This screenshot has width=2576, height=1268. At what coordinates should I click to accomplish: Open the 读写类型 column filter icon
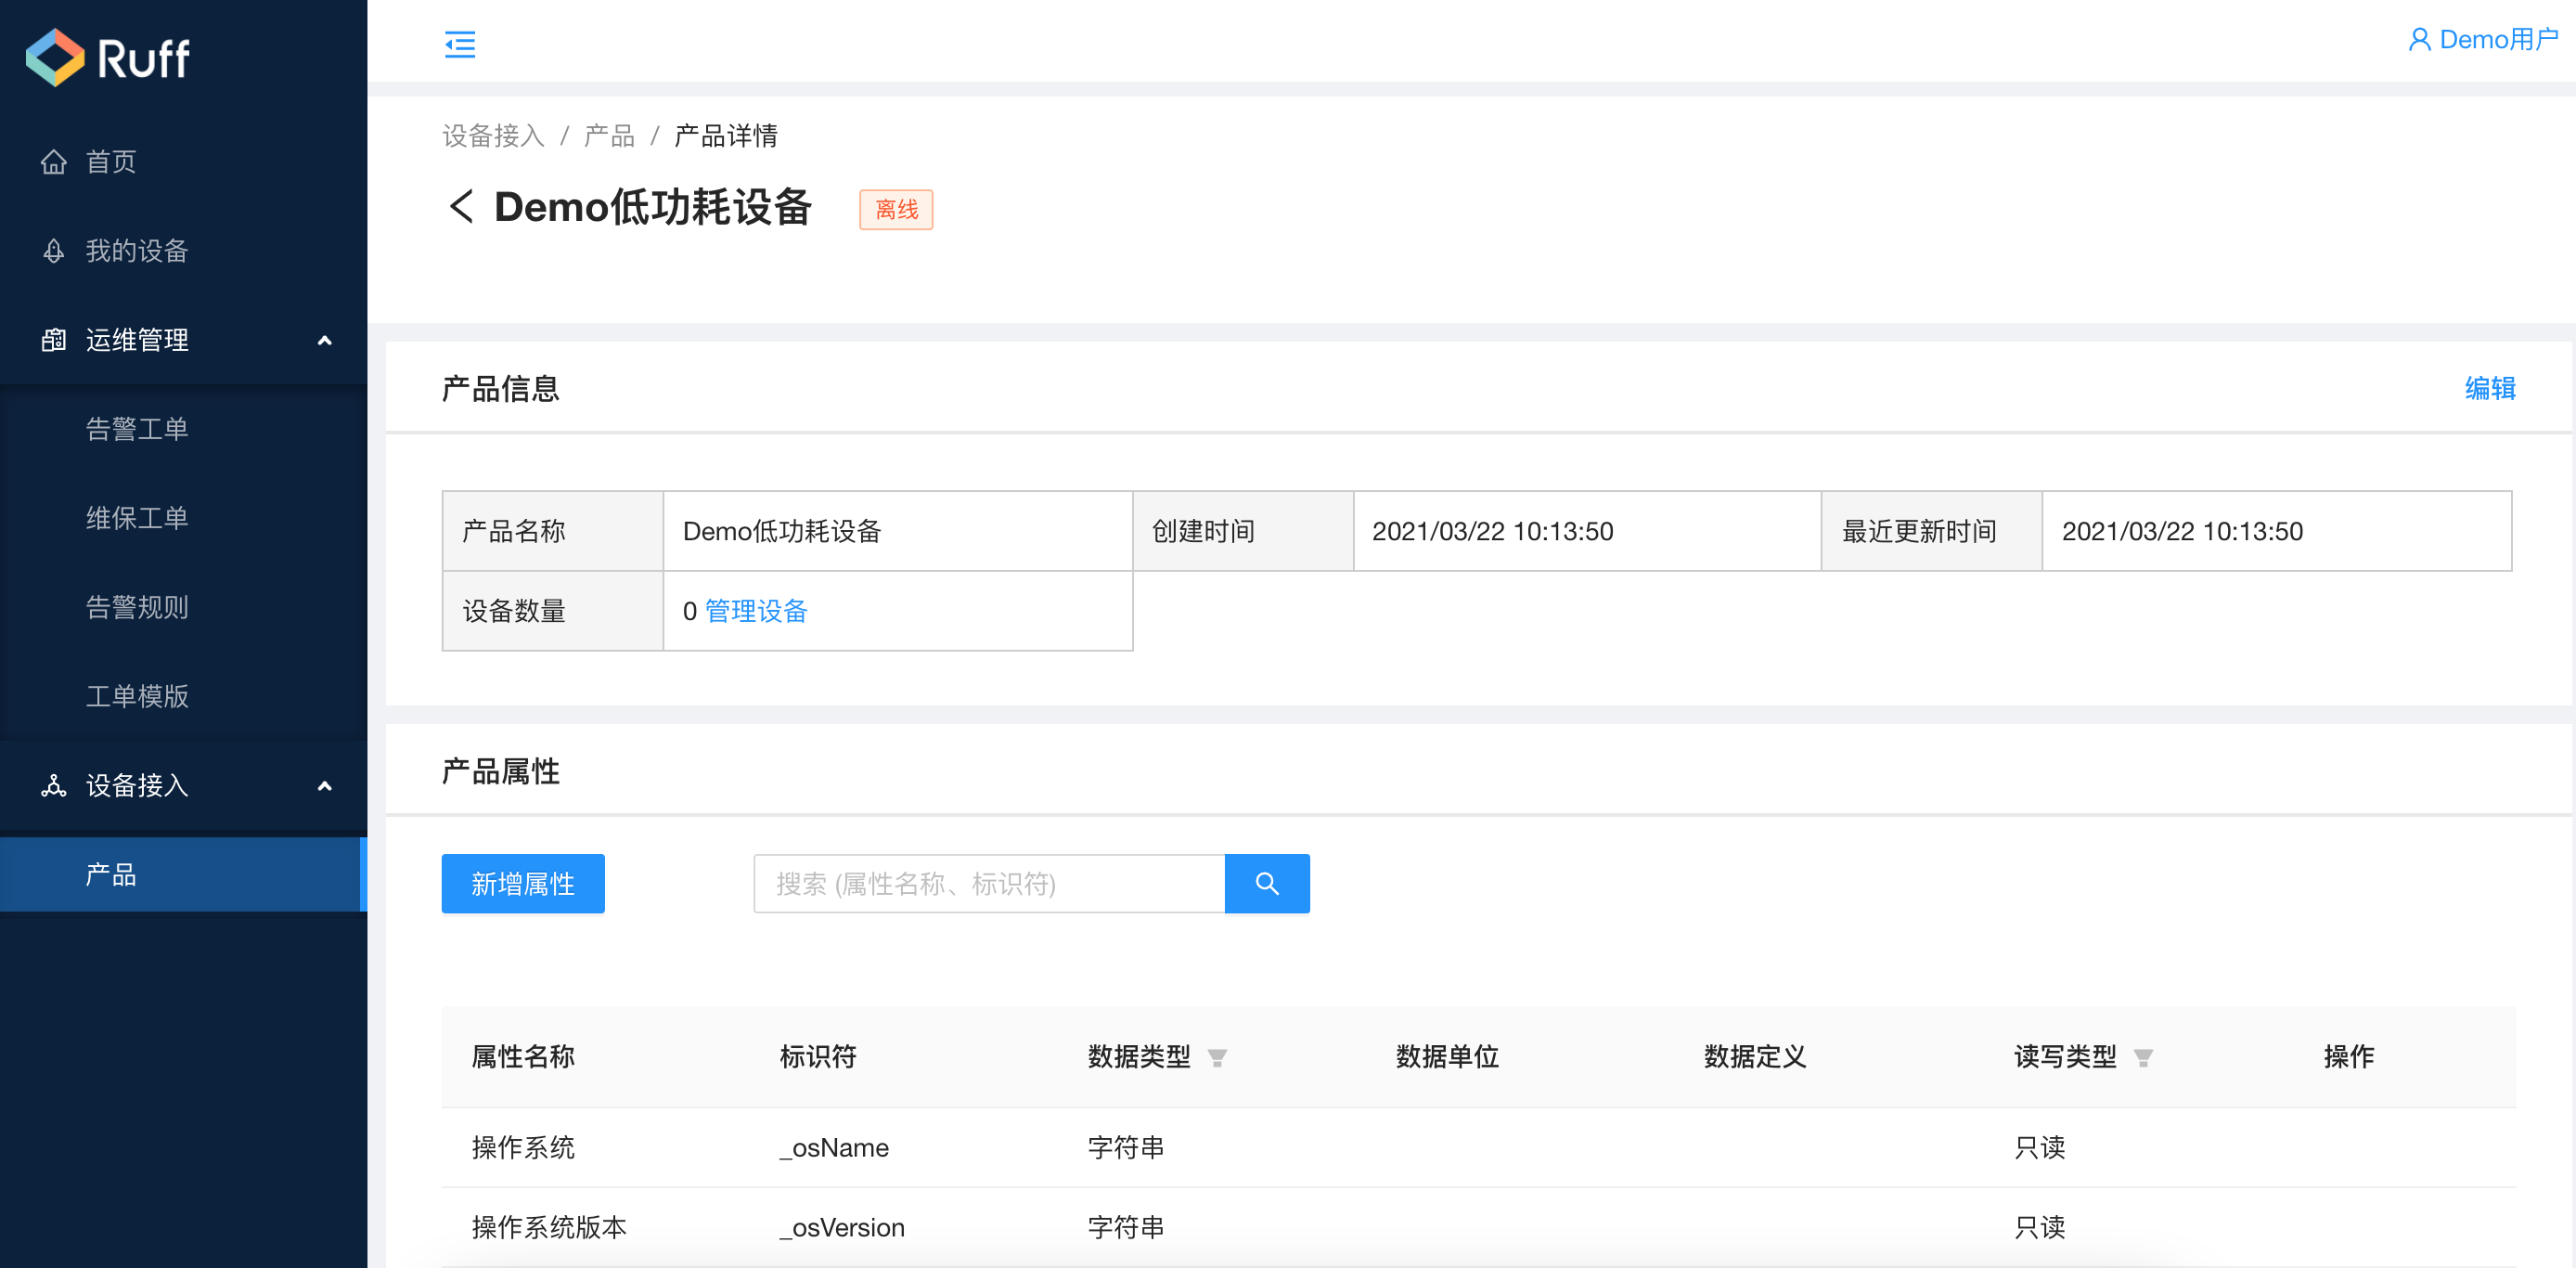tap(2142, 1058)
